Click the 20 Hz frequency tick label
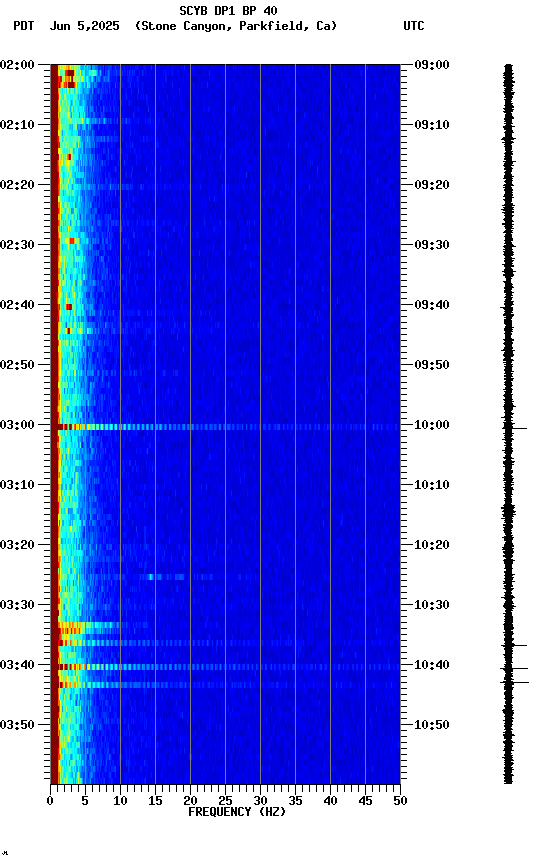This screenshot has height=864, width=552. click(x=190, y=801)
